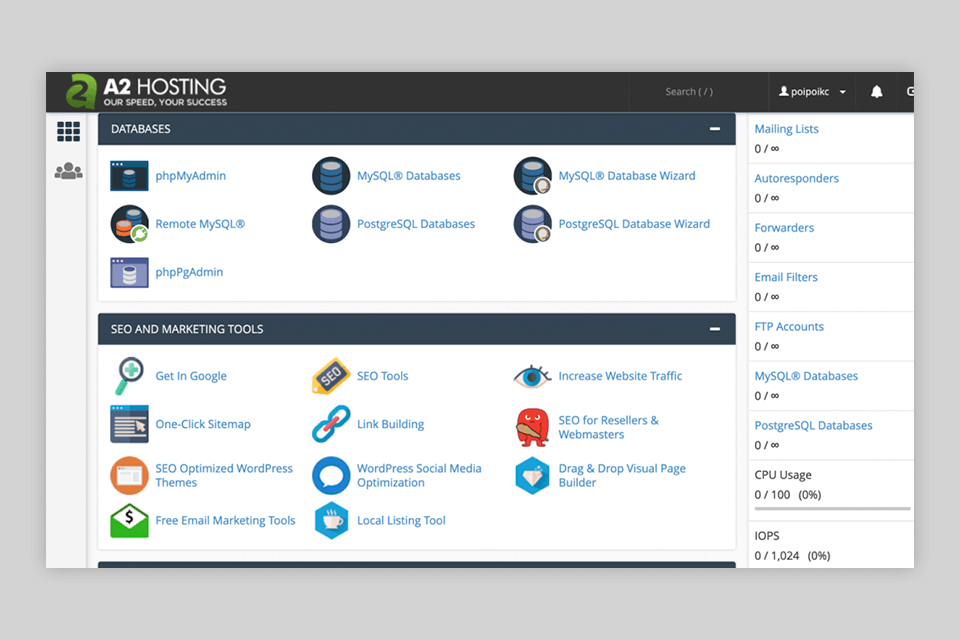Click the Local Listing Tool coffee cup icon
Screen dimensions: 960x640
pyautogui.click(x=331, y=521)
